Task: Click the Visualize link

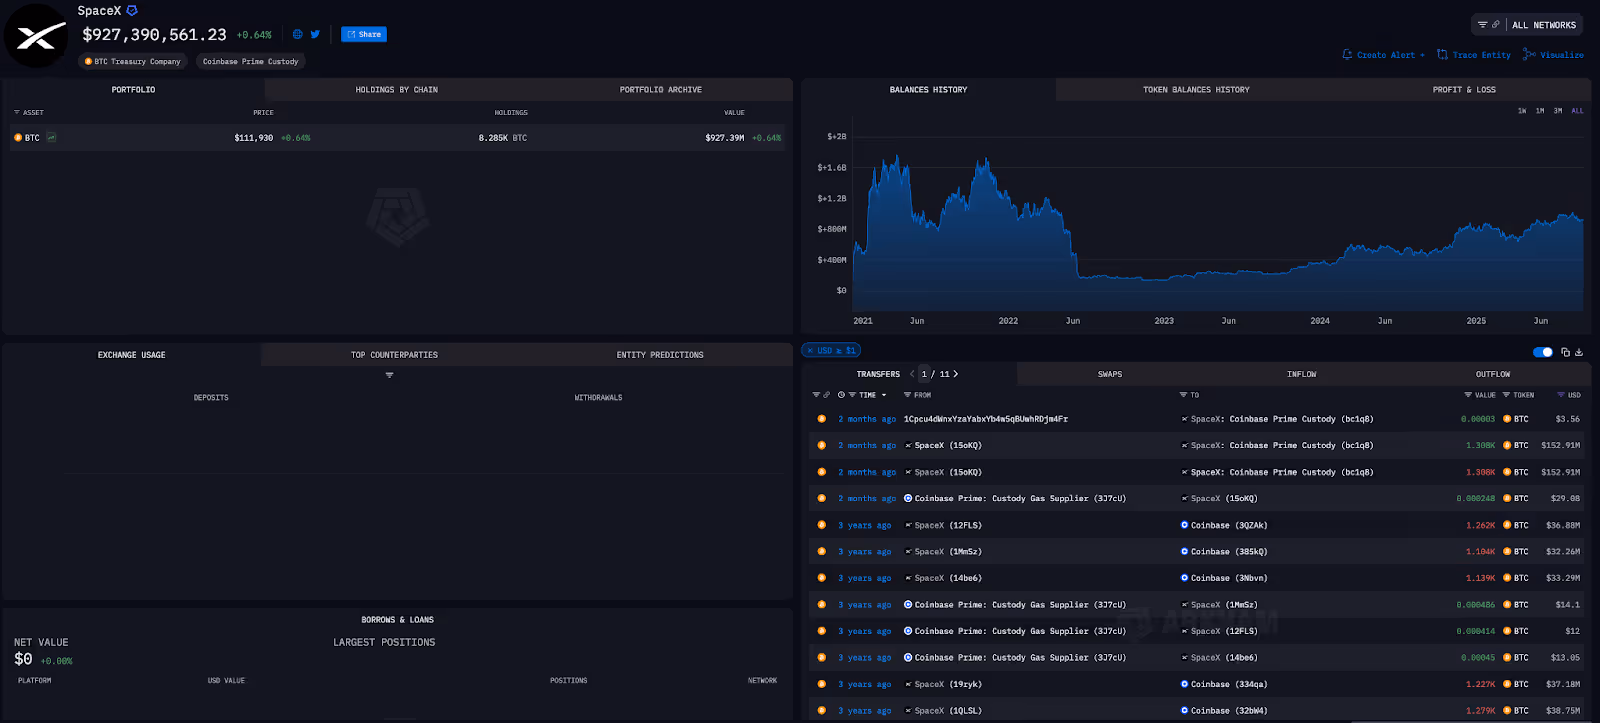Action: point(1553,55)
